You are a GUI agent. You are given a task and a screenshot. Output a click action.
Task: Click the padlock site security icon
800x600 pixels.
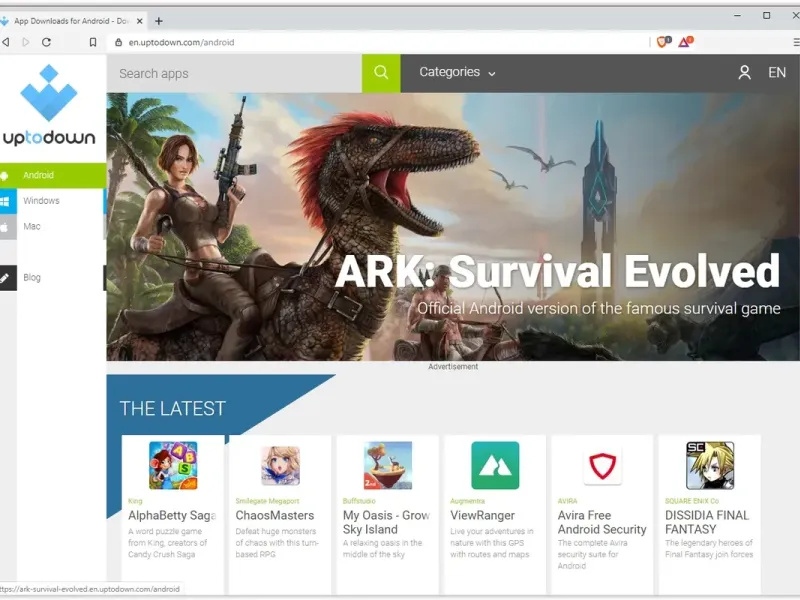pyautogui.click(x=118, y=42)
